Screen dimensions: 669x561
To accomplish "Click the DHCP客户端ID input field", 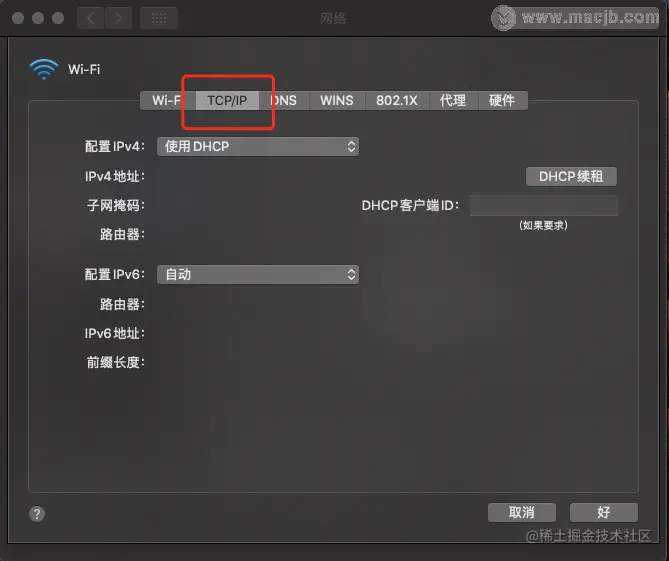I will [x=544, y=206].
